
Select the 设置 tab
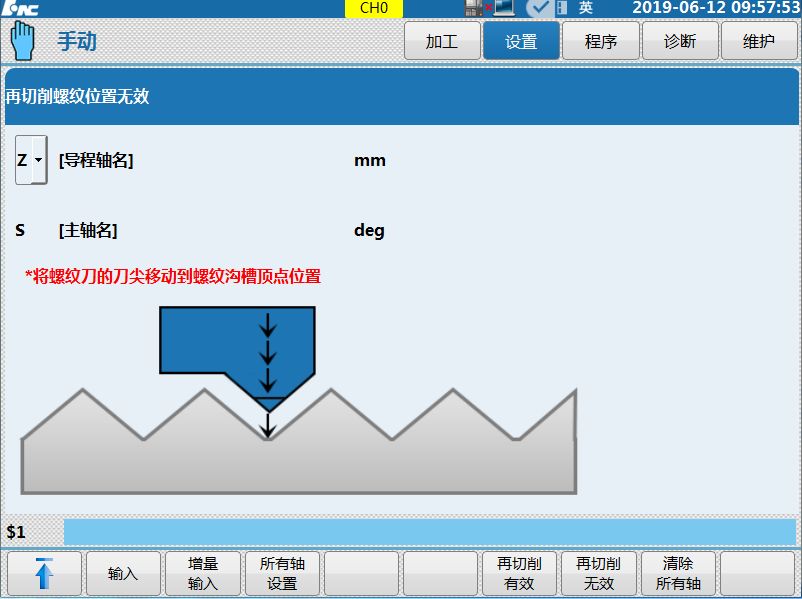click(x=521, y=42)
